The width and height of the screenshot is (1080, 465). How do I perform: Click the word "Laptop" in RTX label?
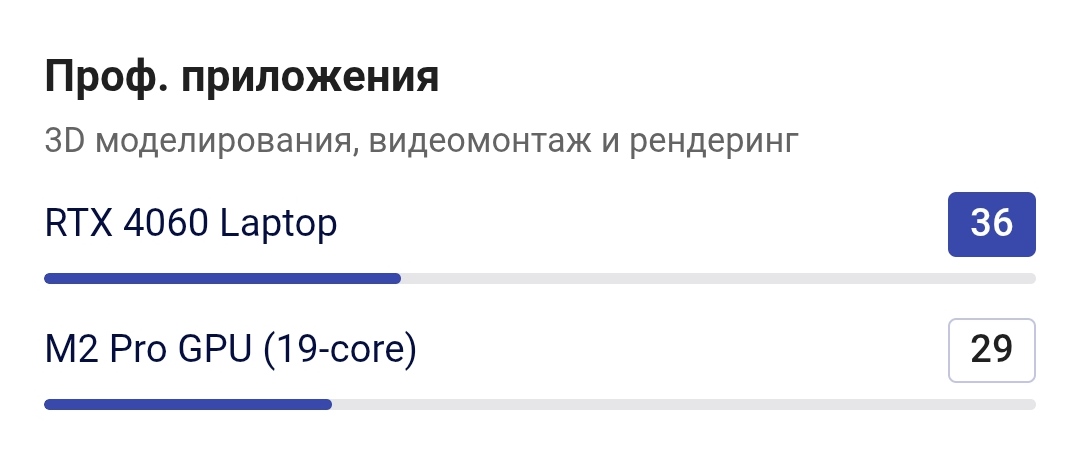[x=278, y=225]
